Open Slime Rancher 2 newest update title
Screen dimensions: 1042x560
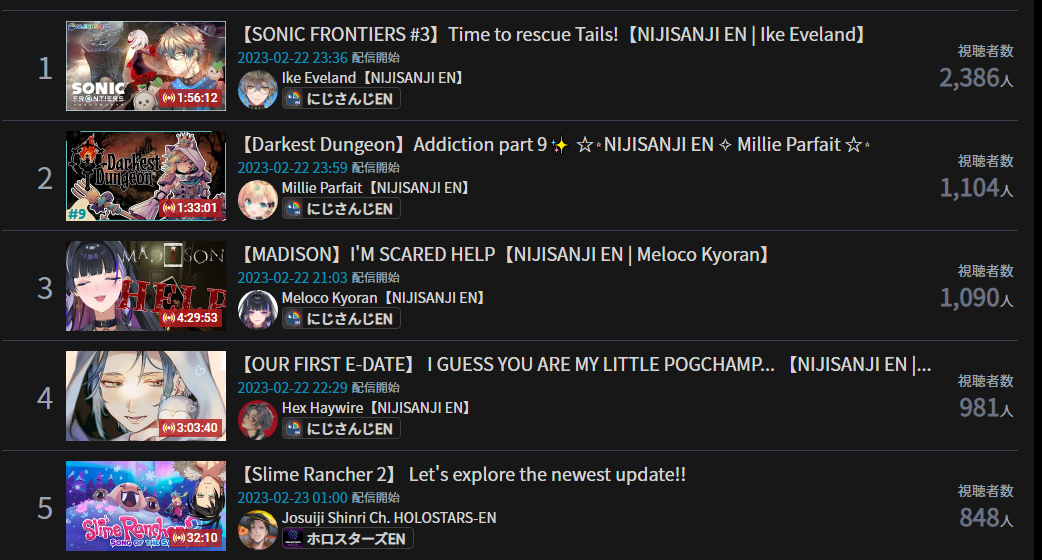coord(462,474)
